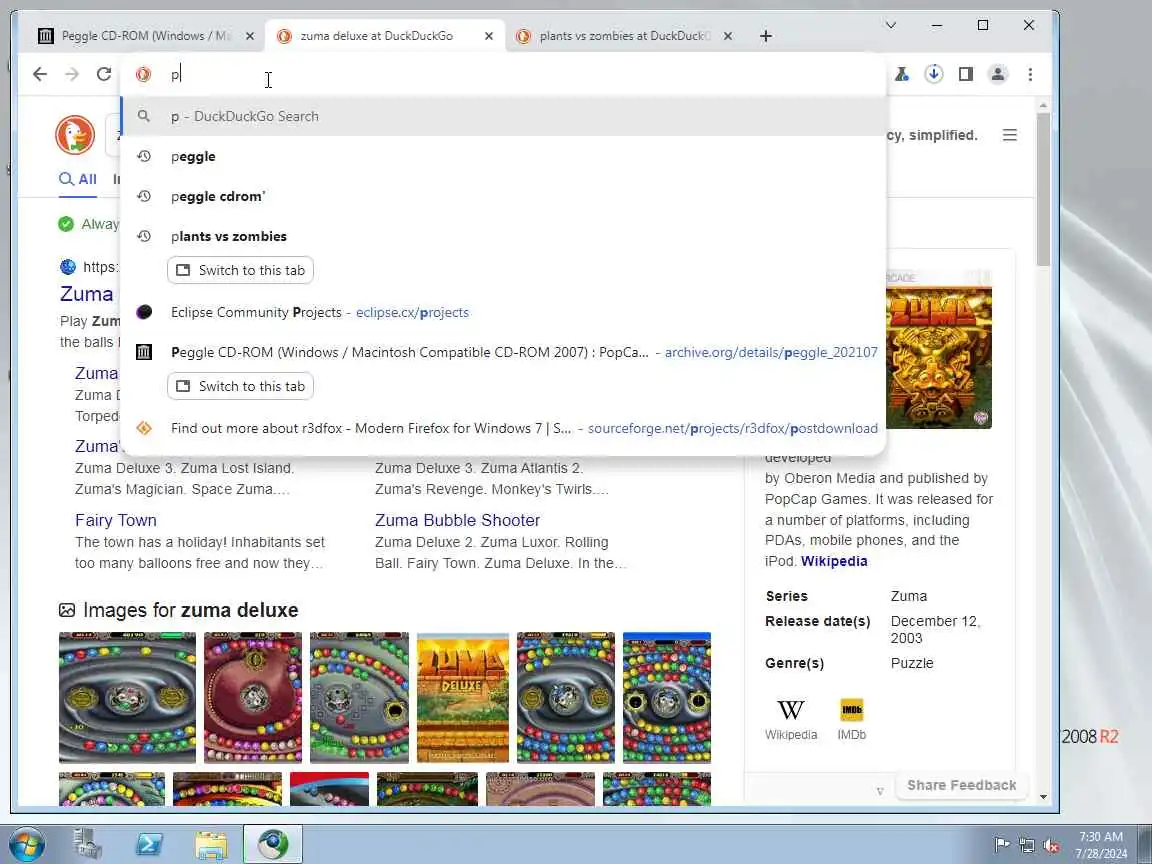1152x864 pixels.
Task: Open the new tab plus button
Action: [766, 36]
